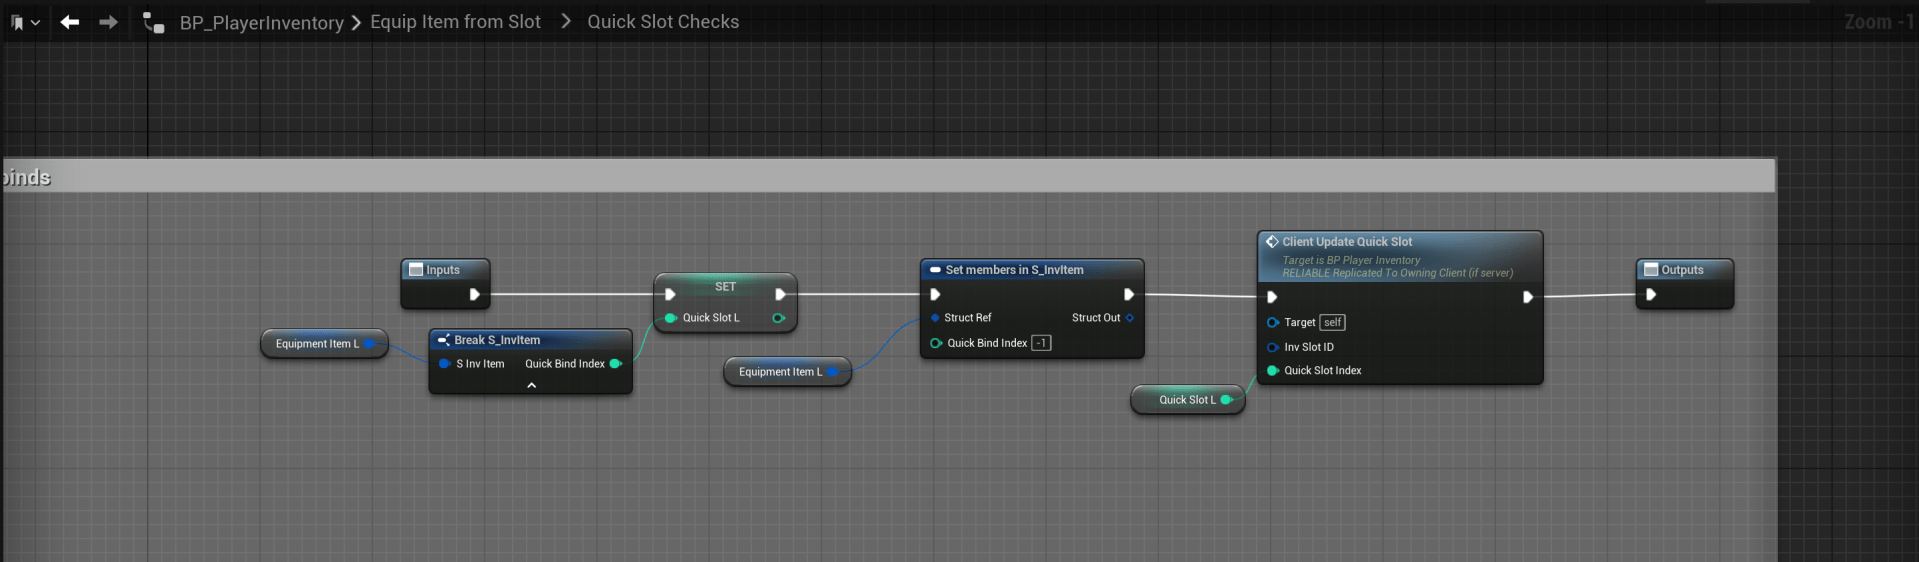The width and height of the screenshot is (1919, 562).
Task: Collapse the Break S_InvItem node pins
Action: [x=531, y=385]
